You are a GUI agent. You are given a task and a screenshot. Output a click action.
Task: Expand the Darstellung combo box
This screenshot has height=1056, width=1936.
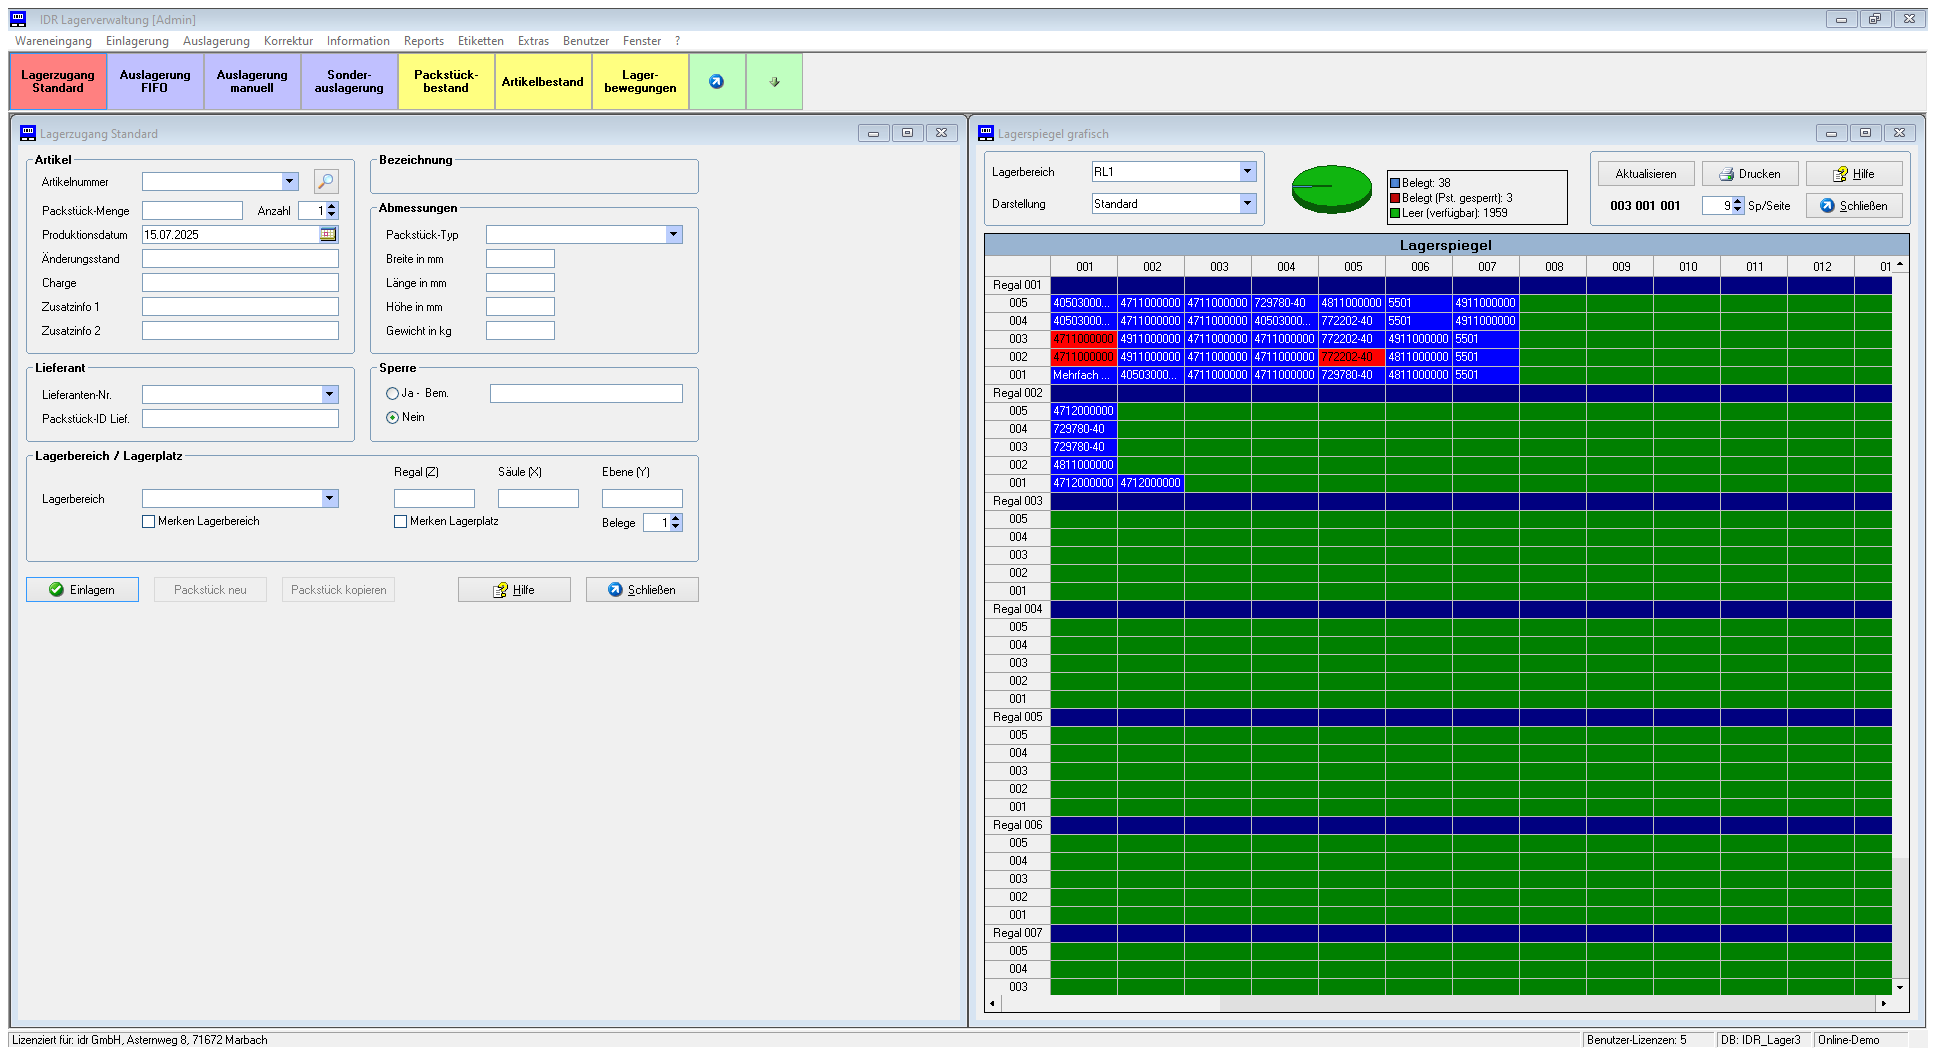click(x=1247, y=204)
